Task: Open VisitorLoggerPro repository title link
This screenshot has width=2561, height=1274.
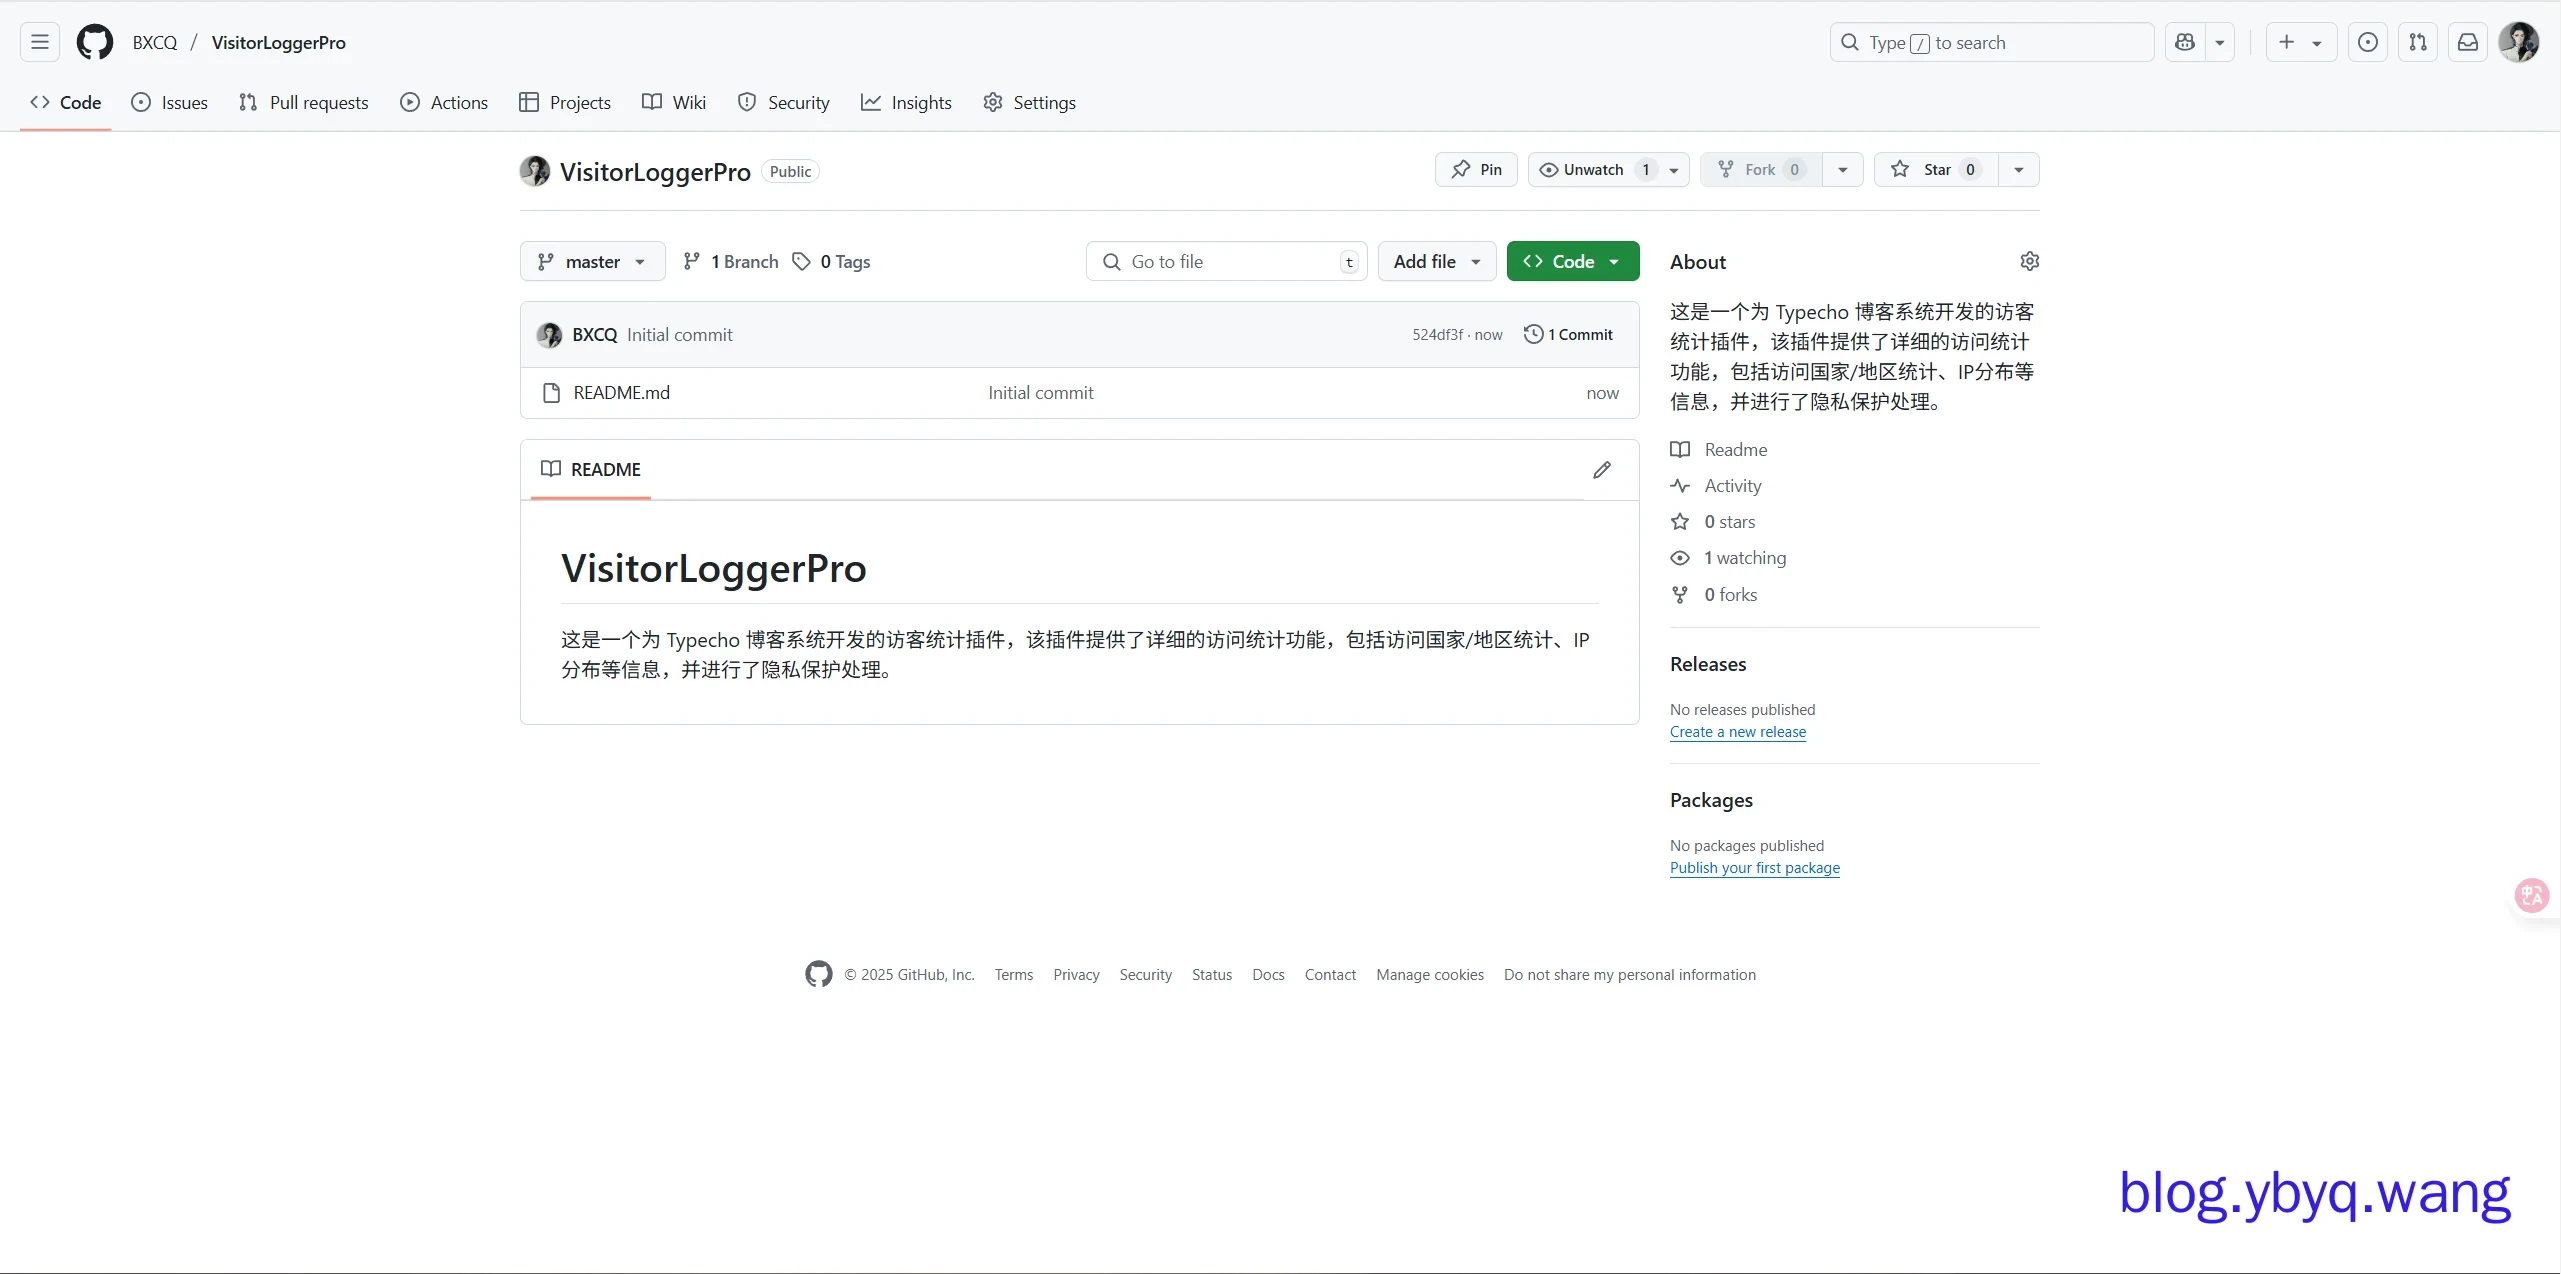Action: point(655,171)
